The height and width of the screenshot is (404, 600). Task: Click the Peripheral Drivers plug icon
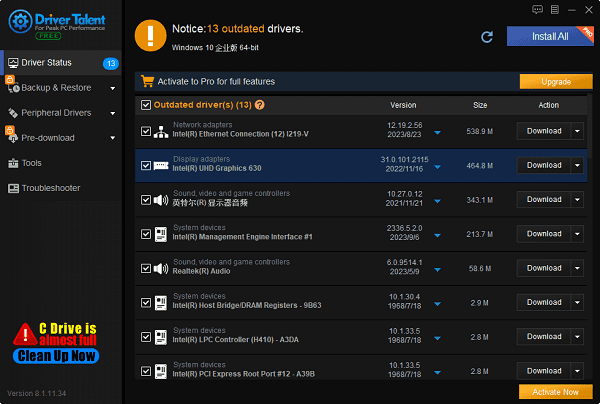(x=13, y=113)
